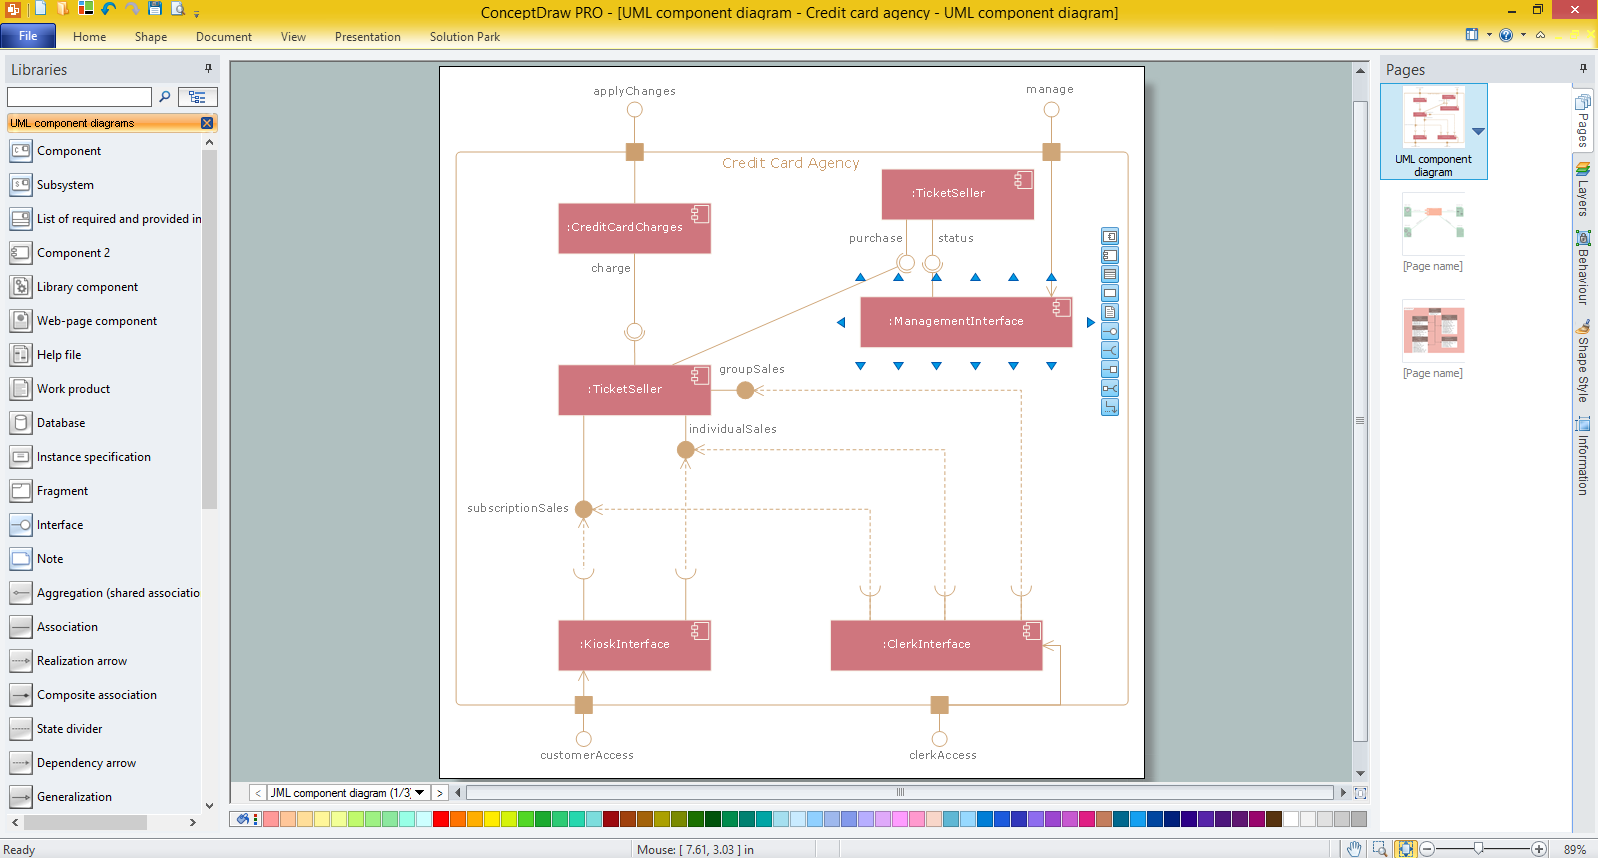Adjust the zoom slider handle
This screenshot has height=858, width=1598.
pyautogui.click(x=1478, y=849)
